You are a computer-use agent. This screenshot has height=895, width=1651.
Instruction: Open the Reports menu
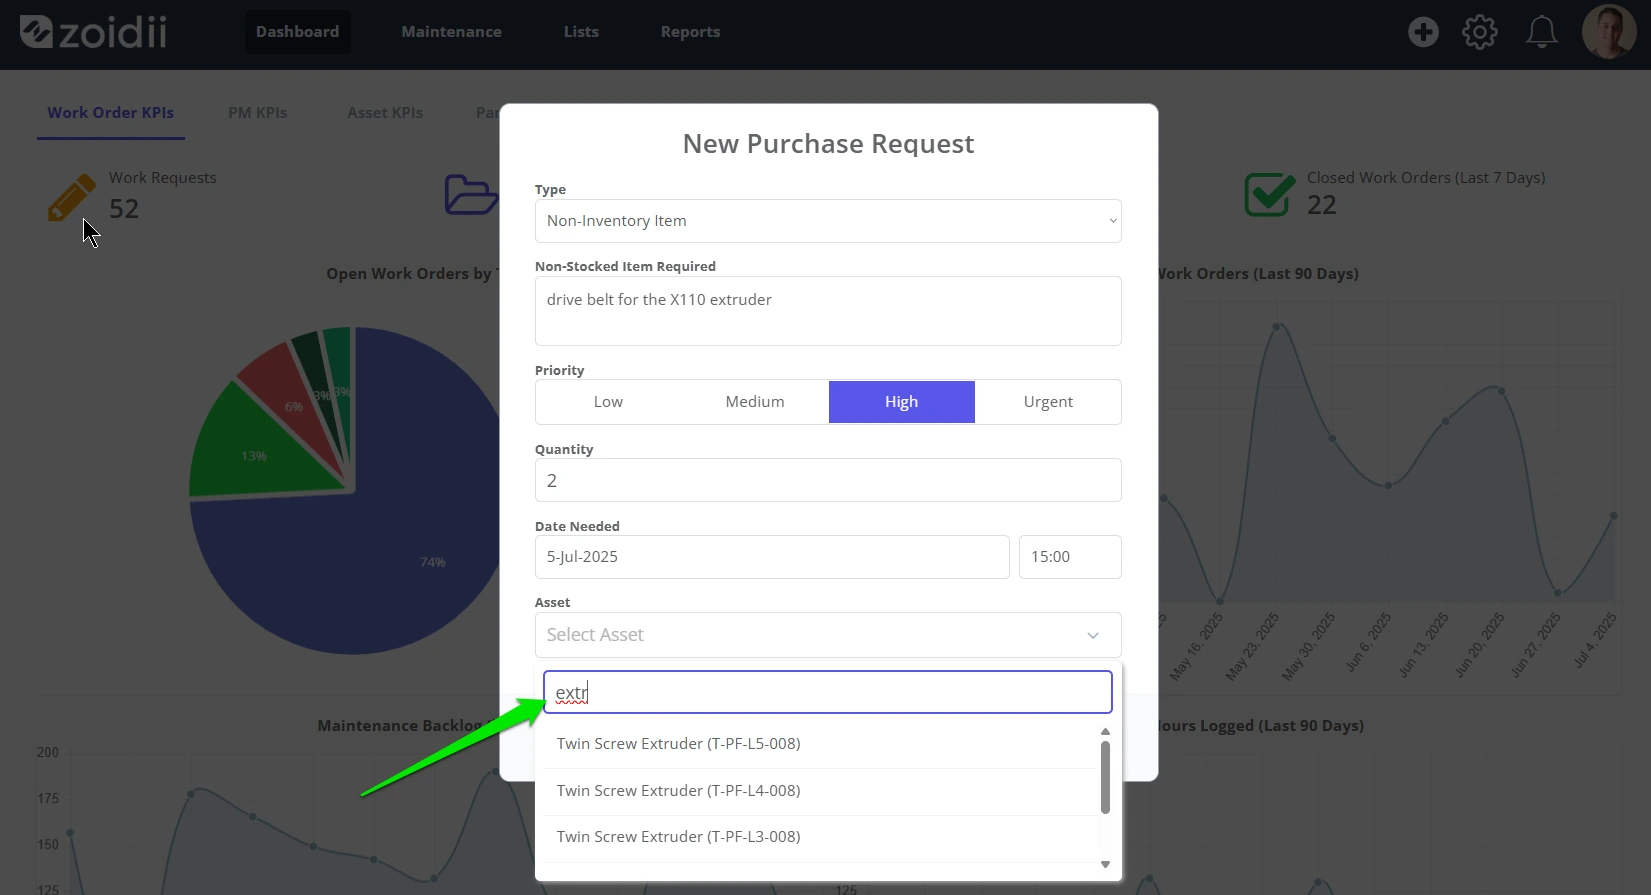690,32
